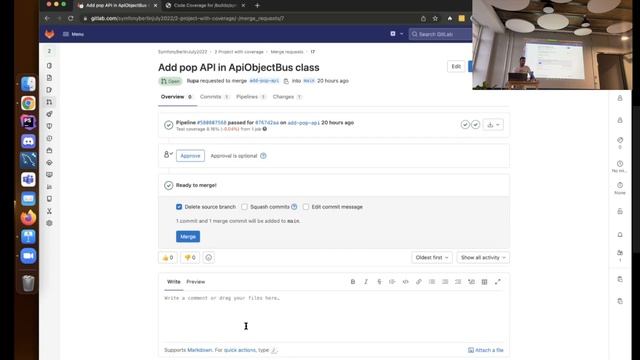Screen dimensions: 640x360
Task: Click the Search GitLab field
Action: pos(441,34)
